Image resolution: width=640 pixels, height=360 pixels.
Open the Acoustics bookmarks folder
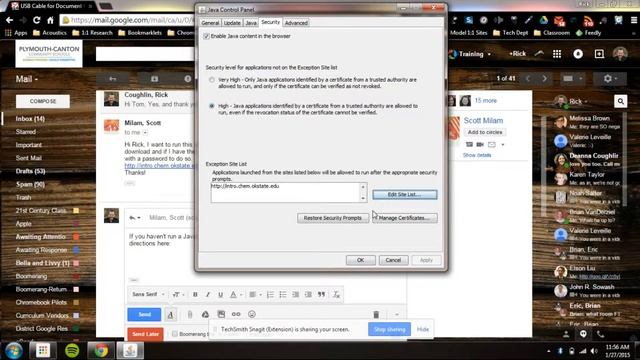point(50,33)
